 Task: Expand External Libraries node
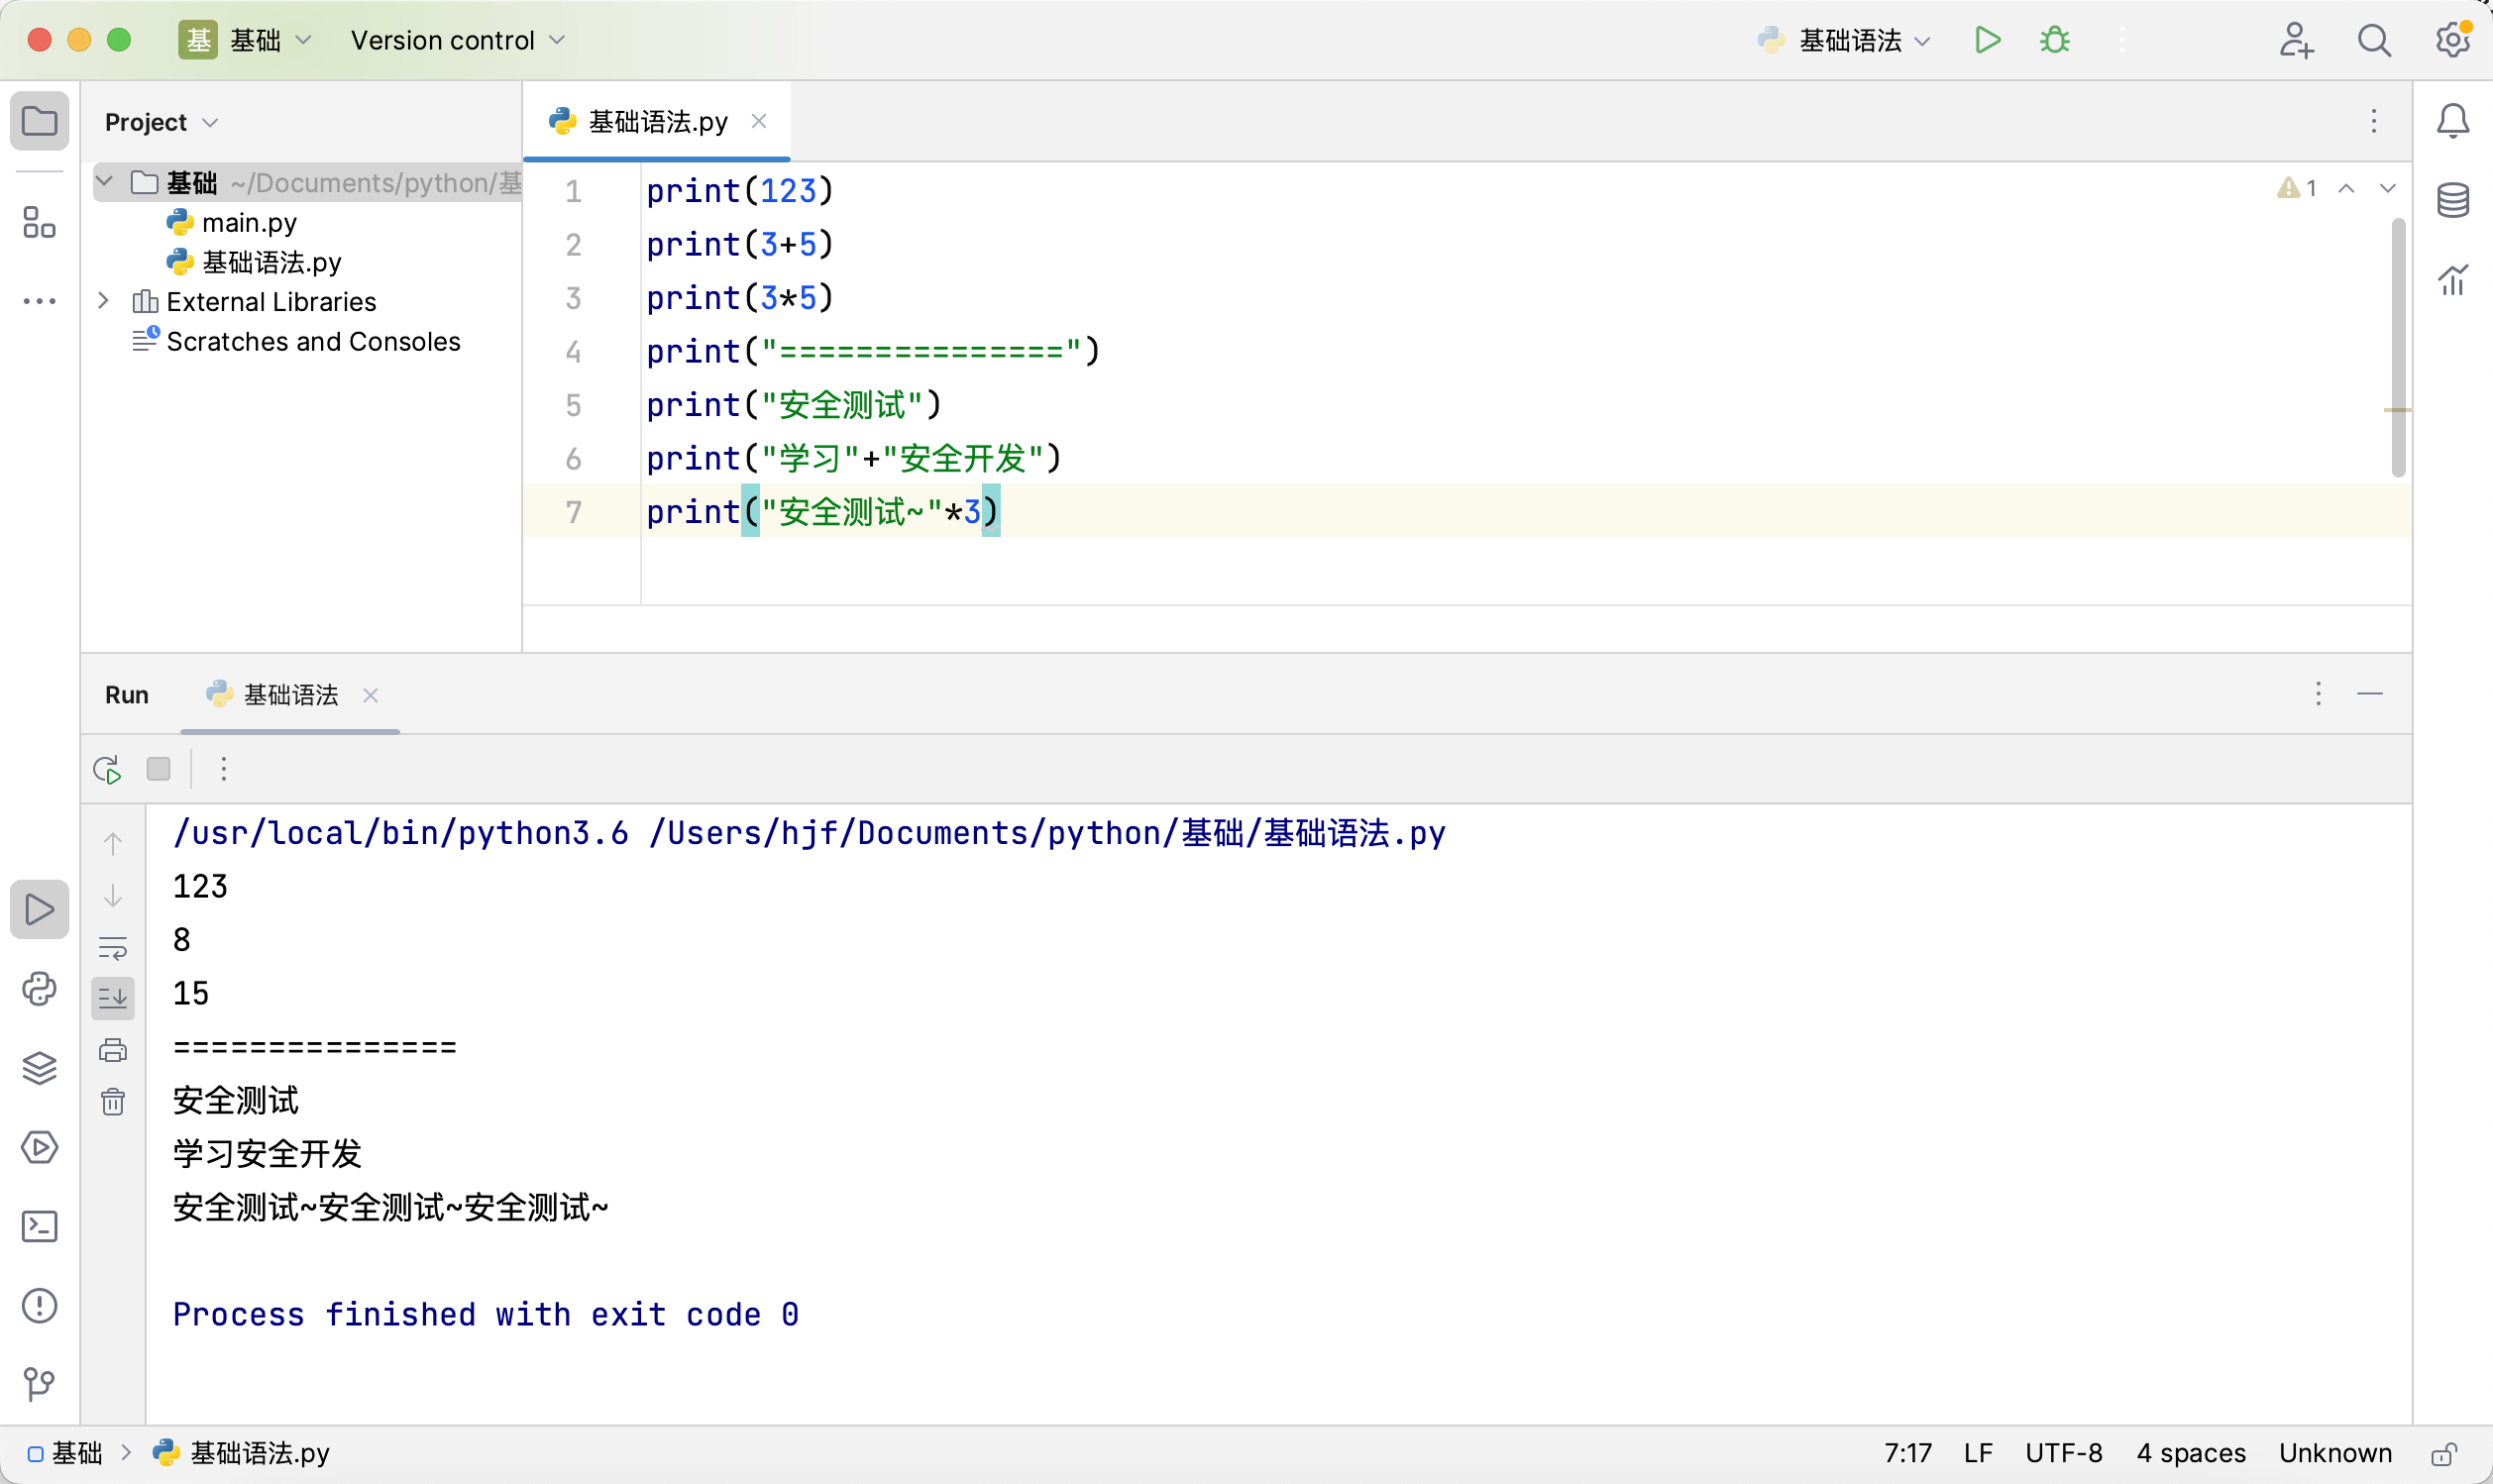[103, 301]
